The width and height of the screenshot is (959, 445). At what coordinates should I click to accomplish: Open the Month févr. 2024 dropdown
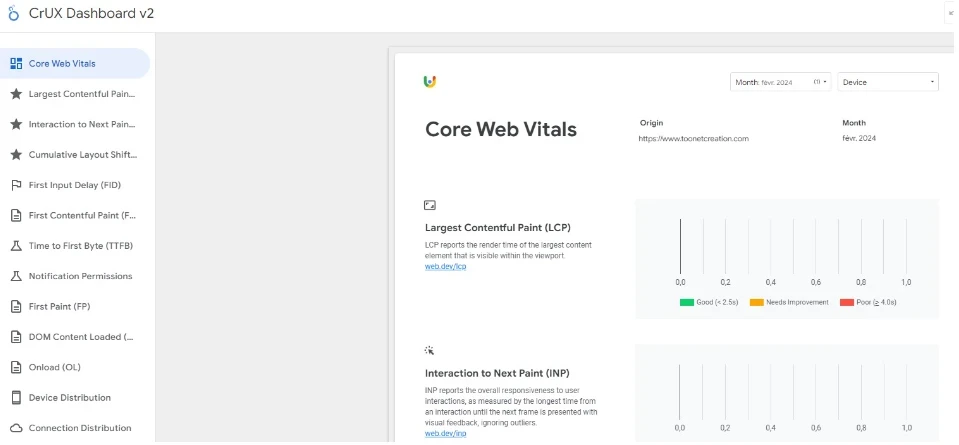pos(780,82)
